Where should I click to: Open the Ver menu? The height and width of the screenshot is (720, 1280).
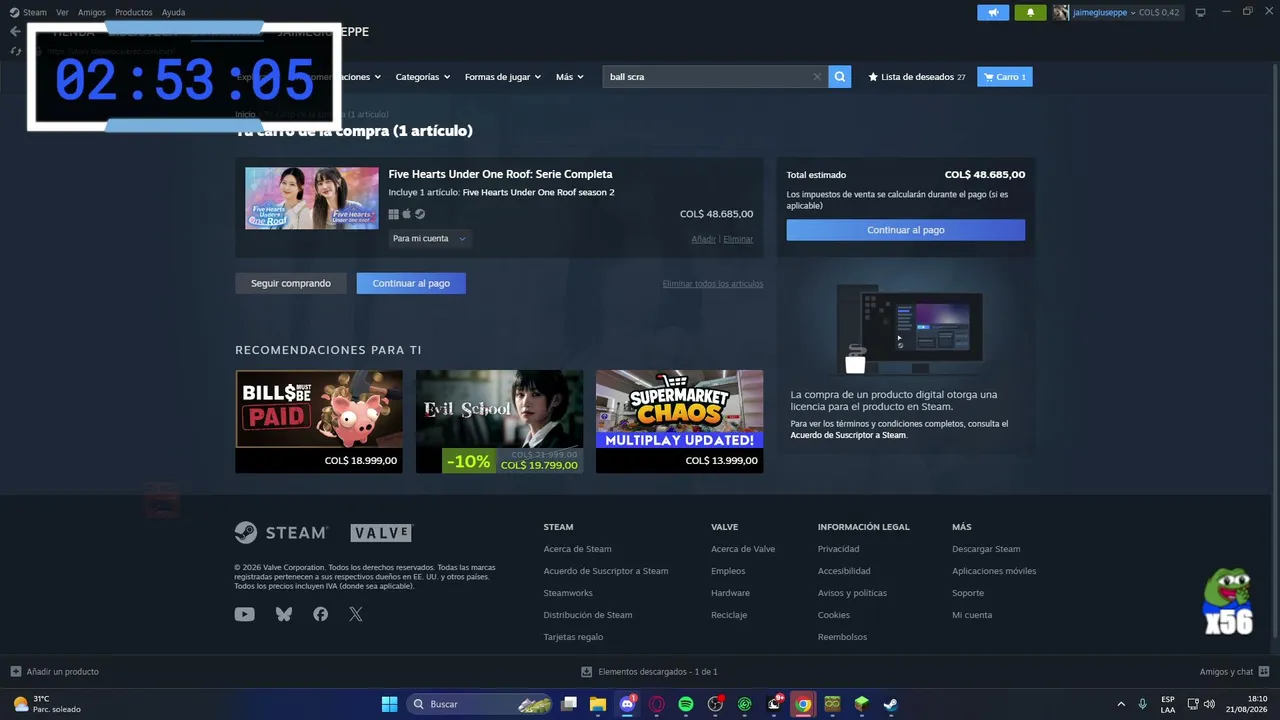pos(63,12)
